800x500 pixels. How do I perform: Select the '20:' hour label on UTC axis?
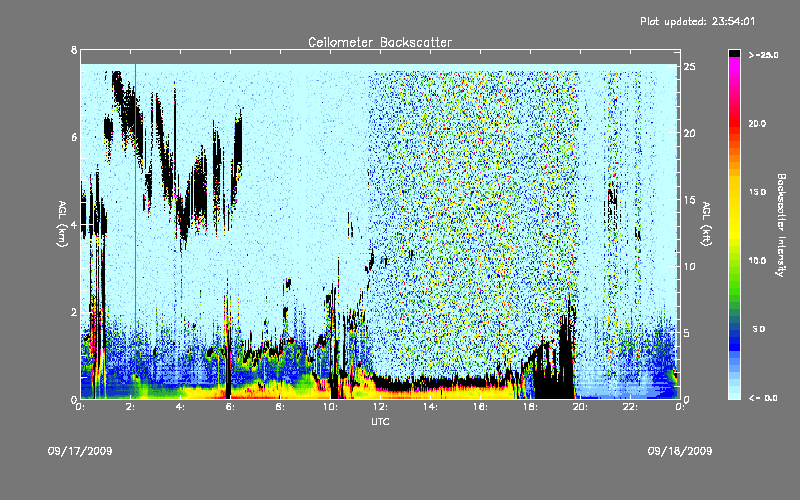(581, 407)
